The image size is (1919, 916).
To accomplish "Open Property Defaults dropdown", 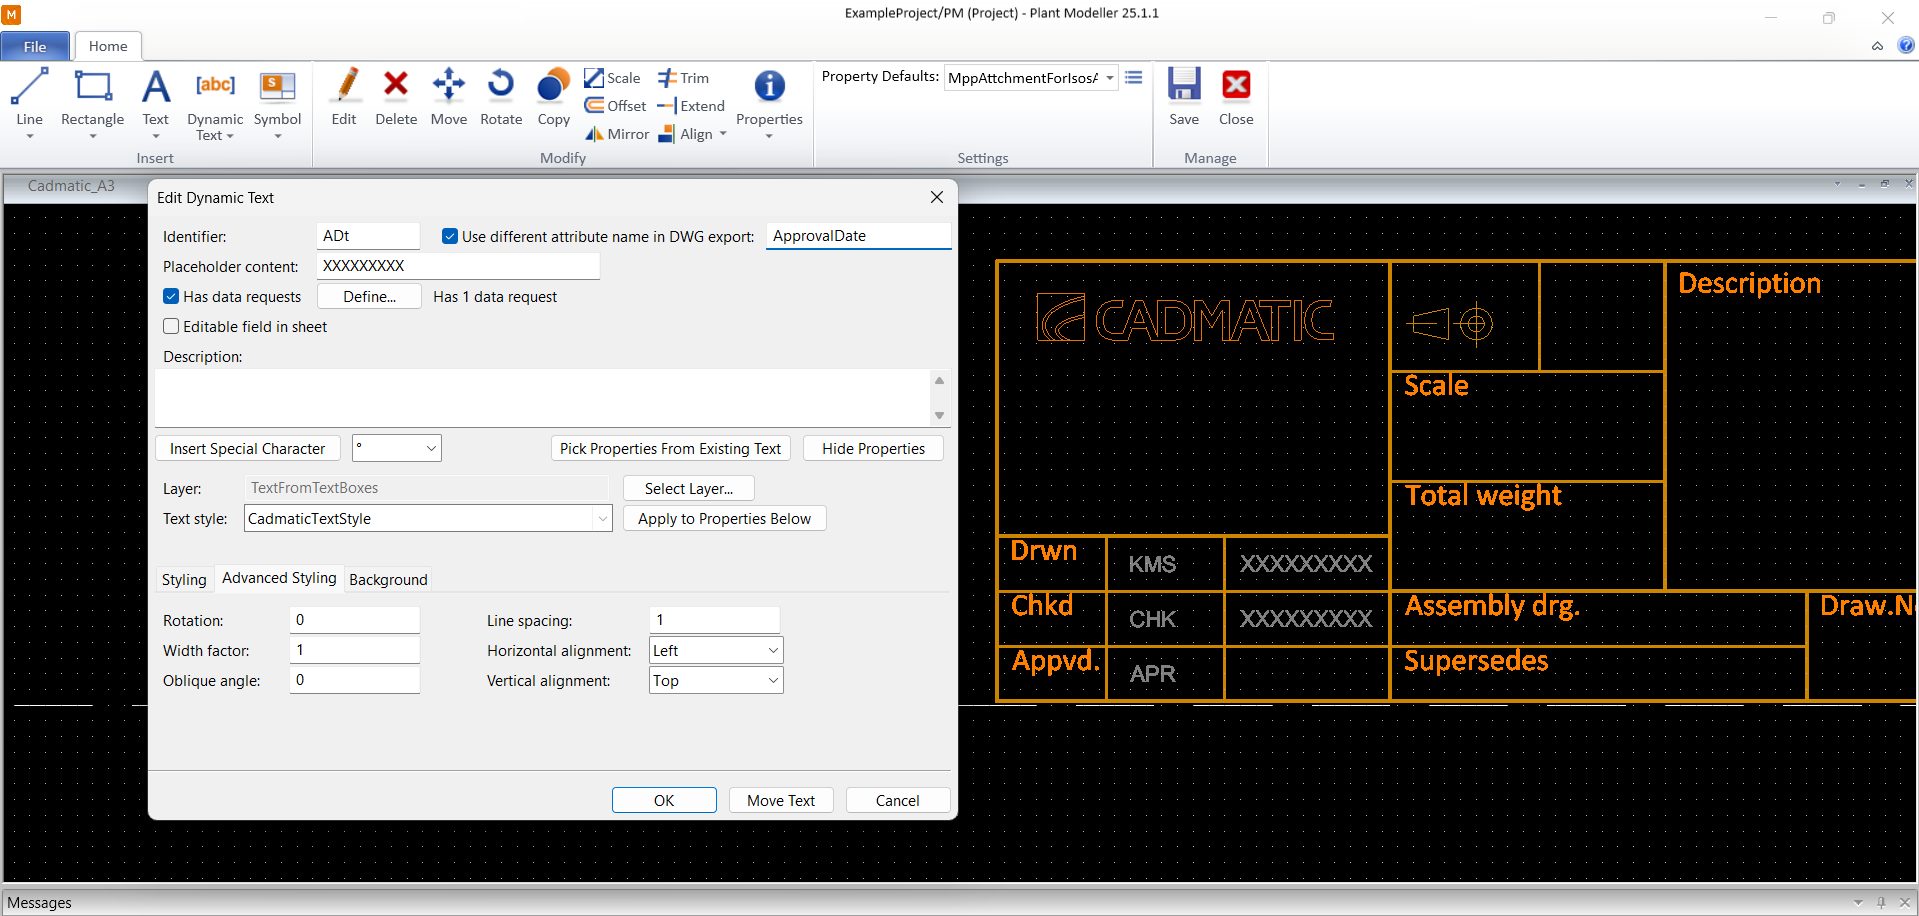I will pos(1110,78).
